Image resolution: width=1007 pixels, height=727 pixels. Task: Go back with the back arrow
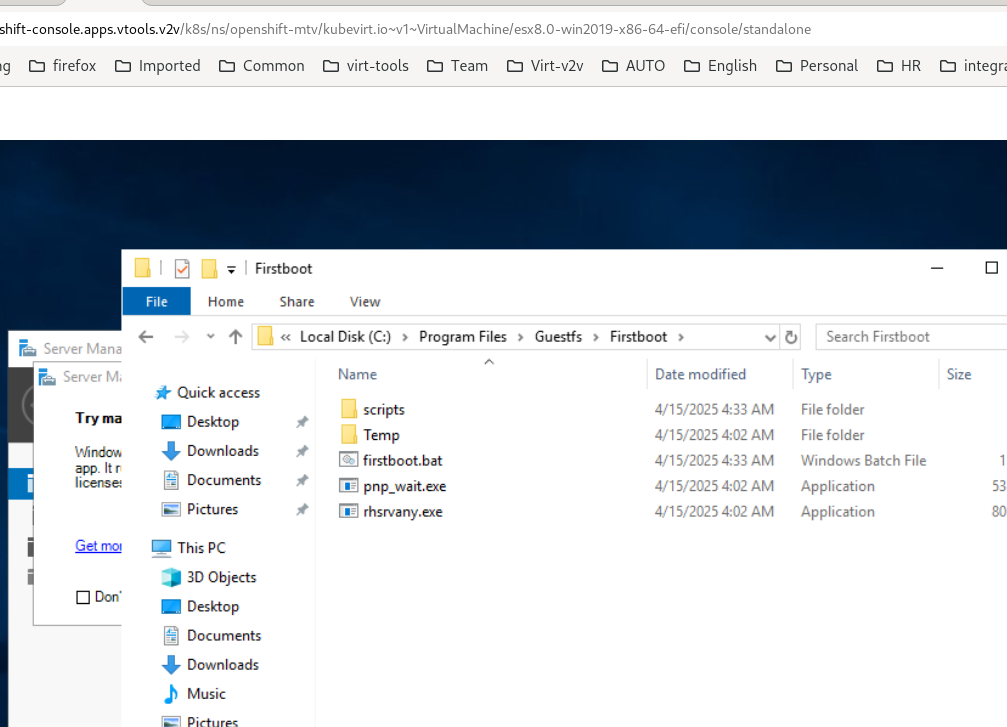coord(146,337)
